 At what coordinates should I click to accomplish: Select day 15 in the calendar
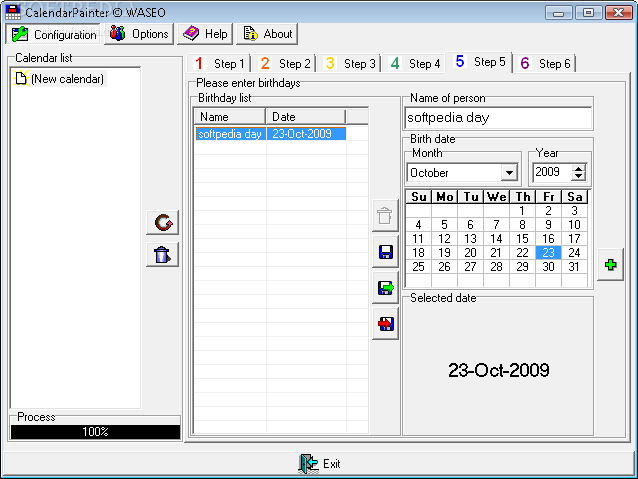coord(522,239)
